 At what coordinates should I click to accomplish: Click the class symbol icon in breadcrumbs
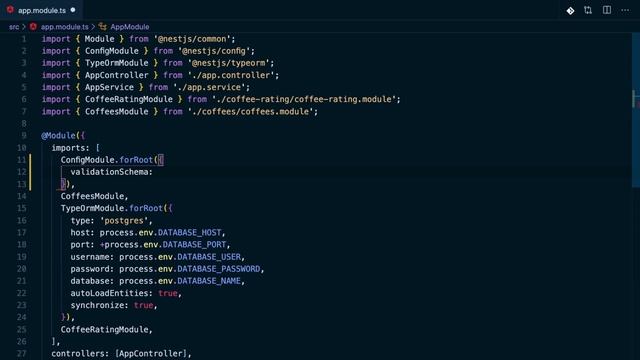102,27
